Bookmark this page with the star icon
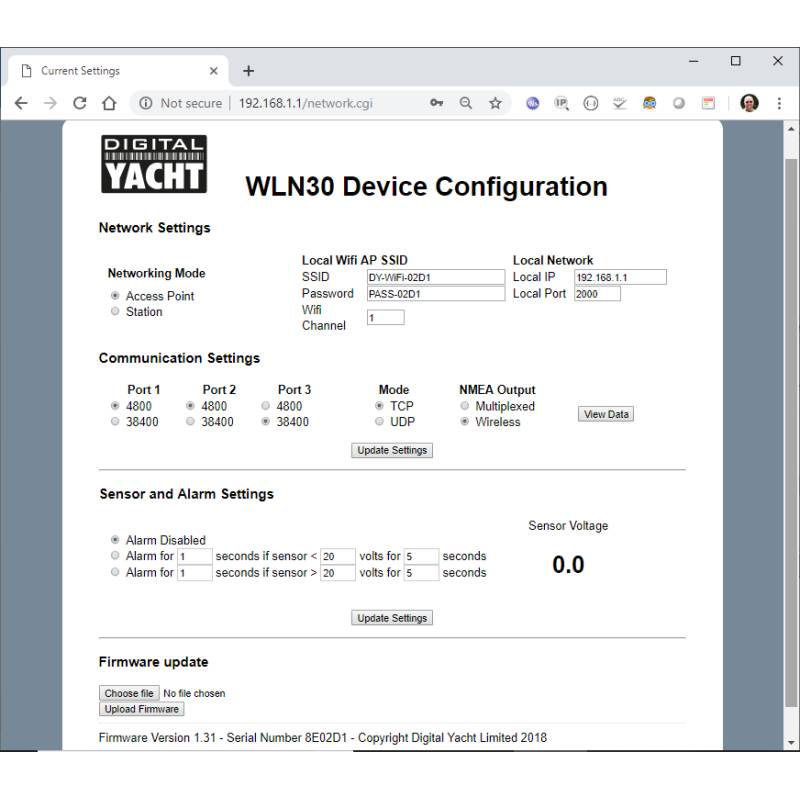Image resolution: width=800 pixels, height=800 pixels. [x=495, y=103]
